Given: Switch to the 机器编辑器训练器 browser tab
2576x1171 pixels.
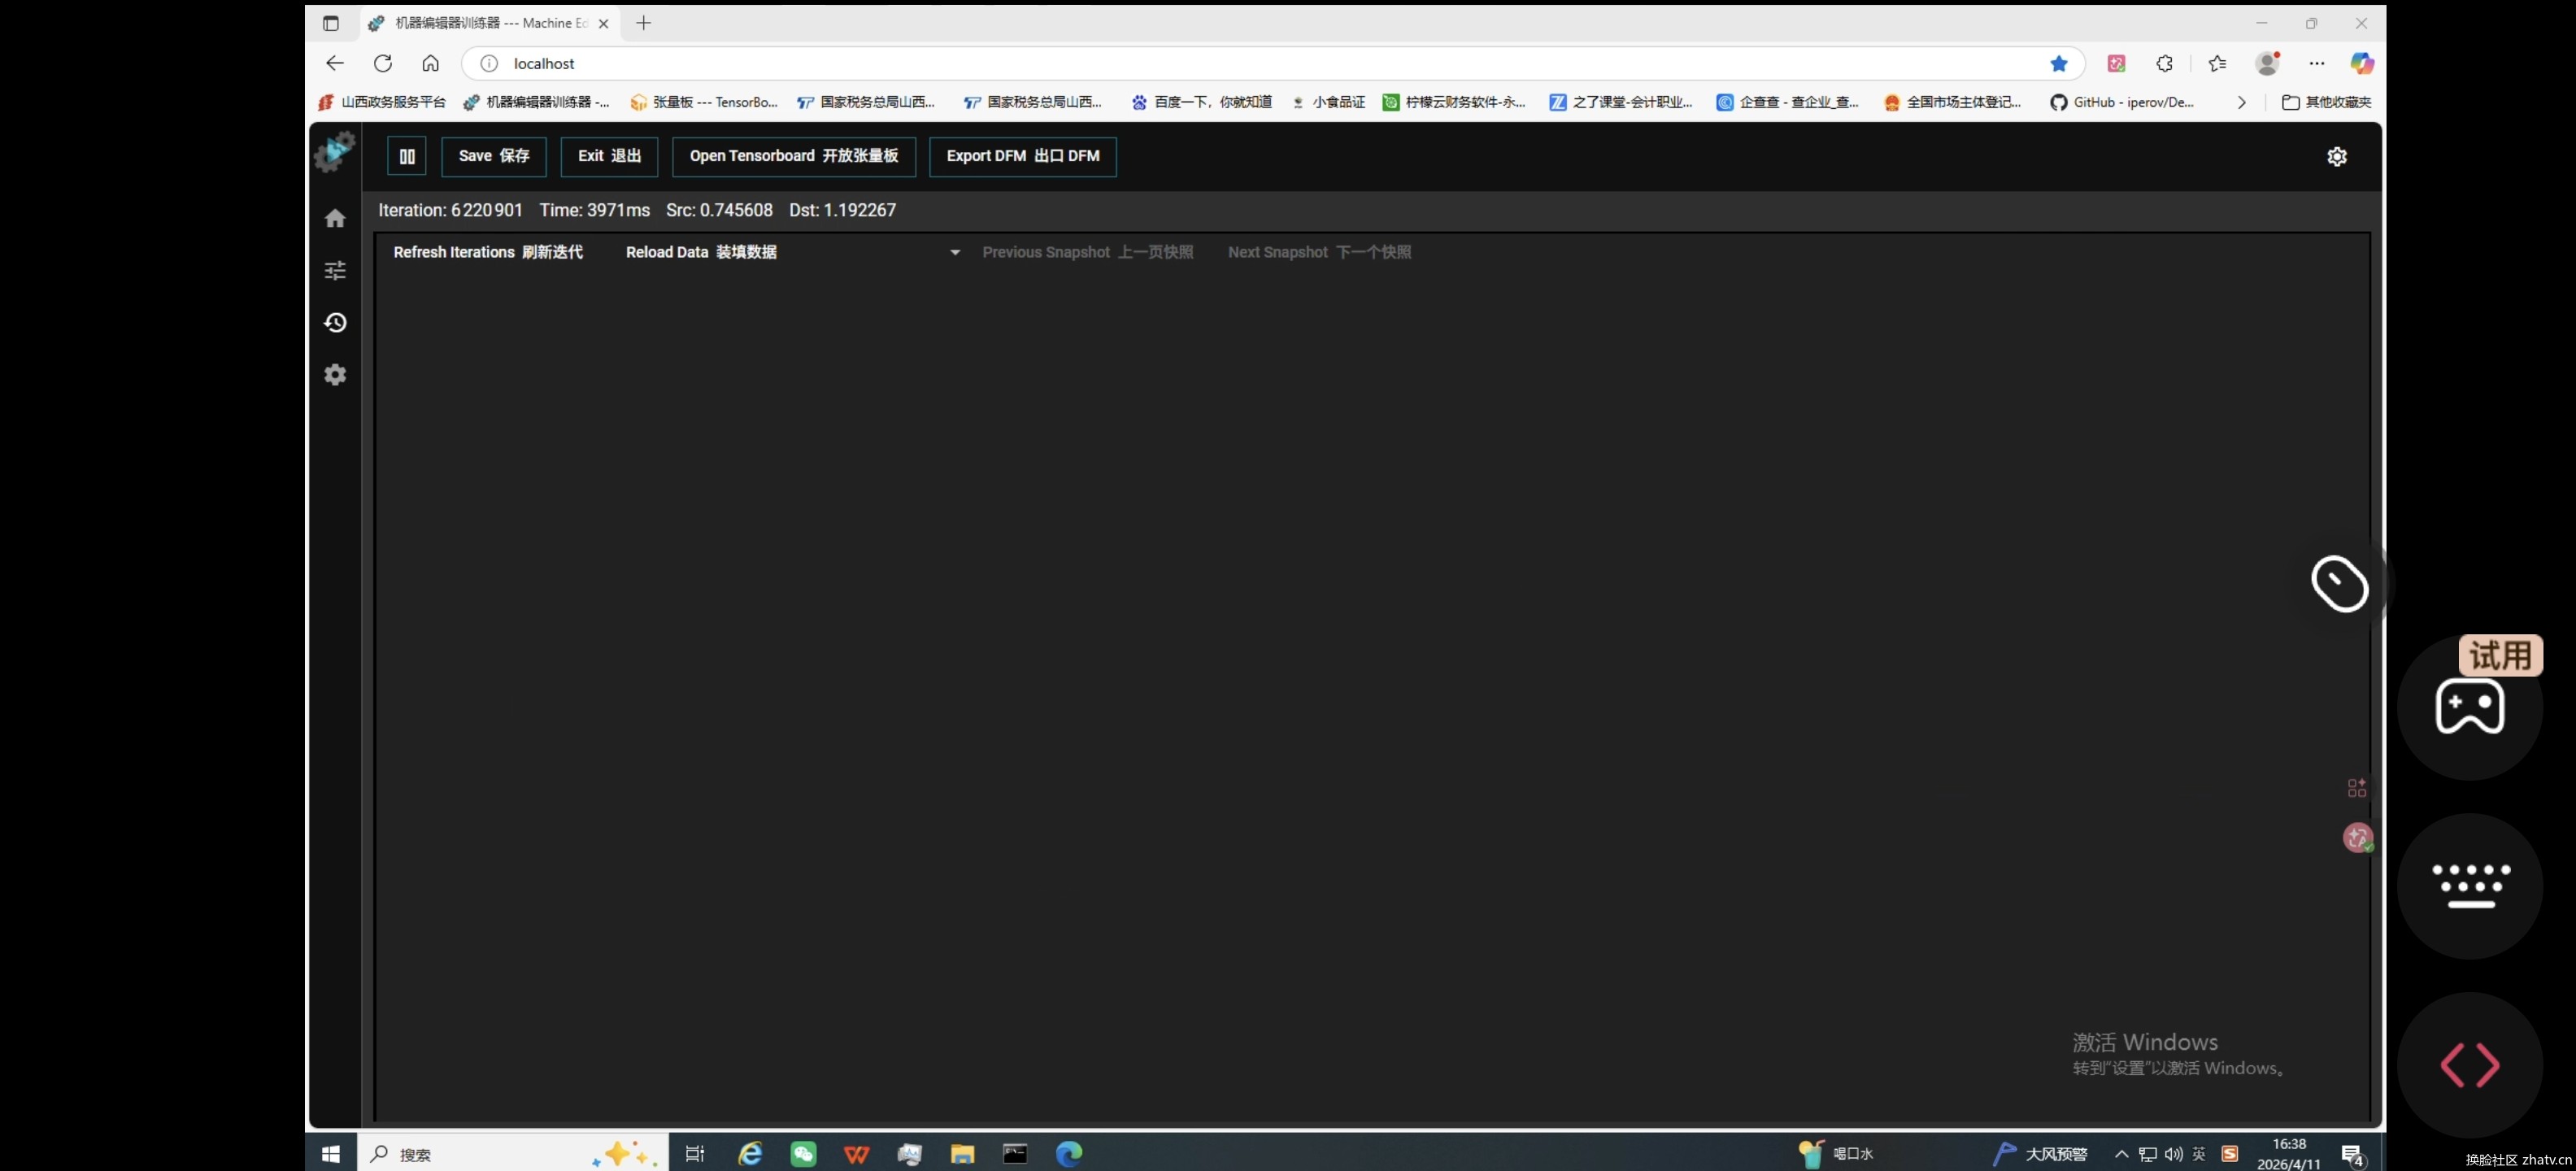Looking at the screenshot, I should [x=480, y=22].
